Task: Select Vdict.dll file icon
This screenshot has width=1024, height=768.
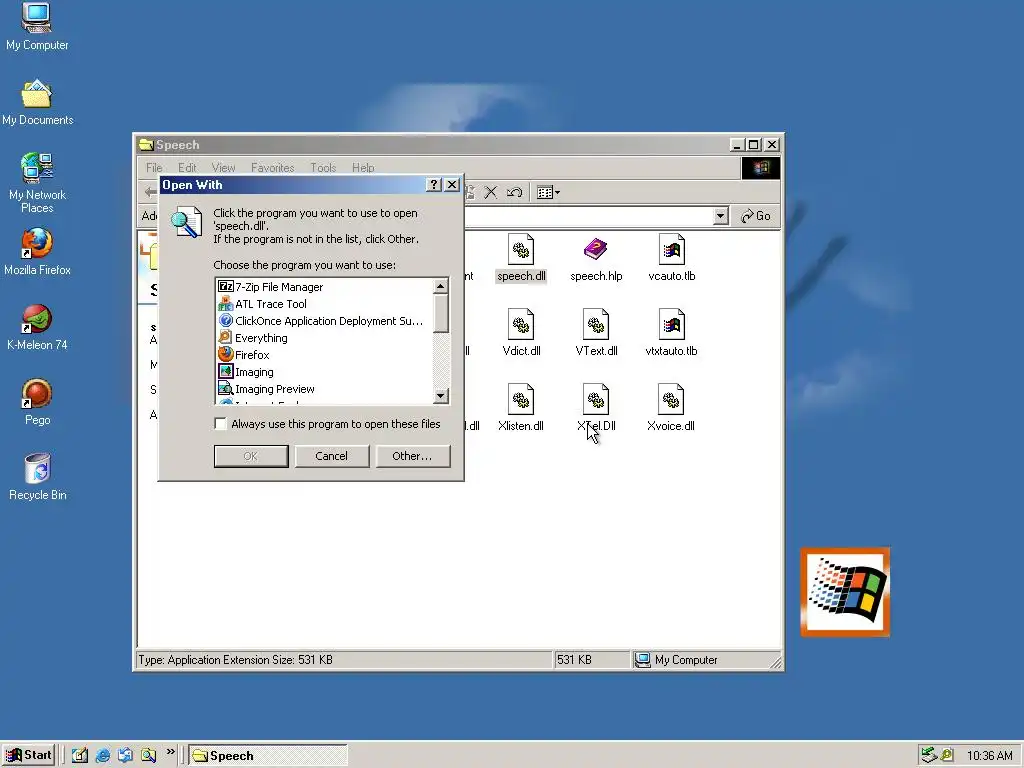Action: click(520, 332)
